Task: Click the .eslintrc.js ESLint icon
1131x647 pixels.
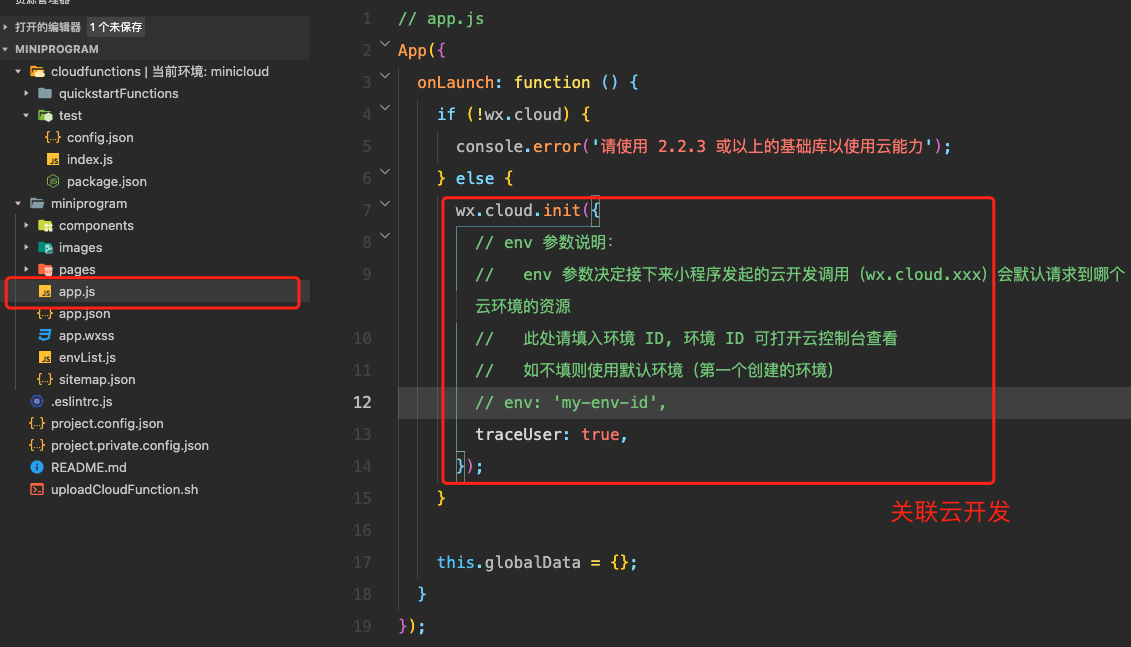Action: click(37, 401)
